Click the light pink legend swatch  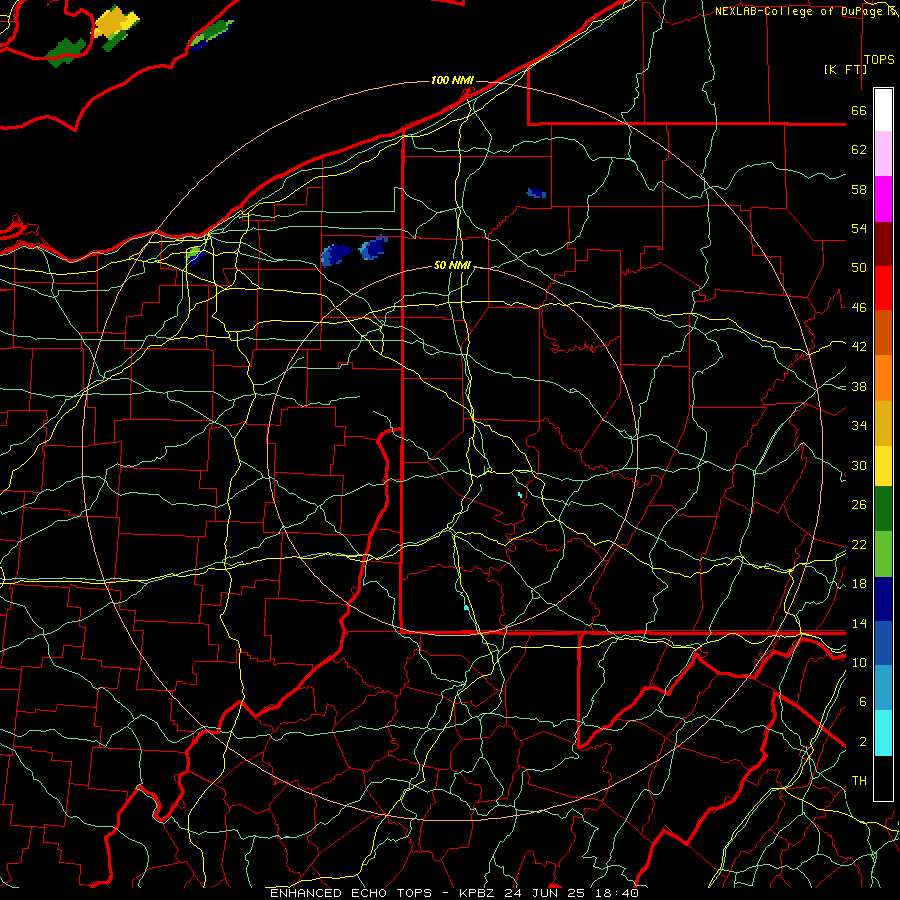883,153
